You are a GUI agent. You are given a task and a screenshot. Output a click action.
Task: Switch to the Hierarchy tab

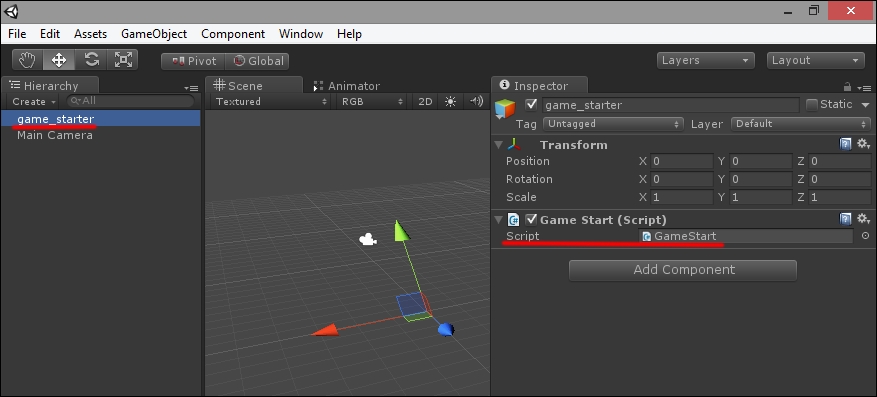[x=50, y=86]
